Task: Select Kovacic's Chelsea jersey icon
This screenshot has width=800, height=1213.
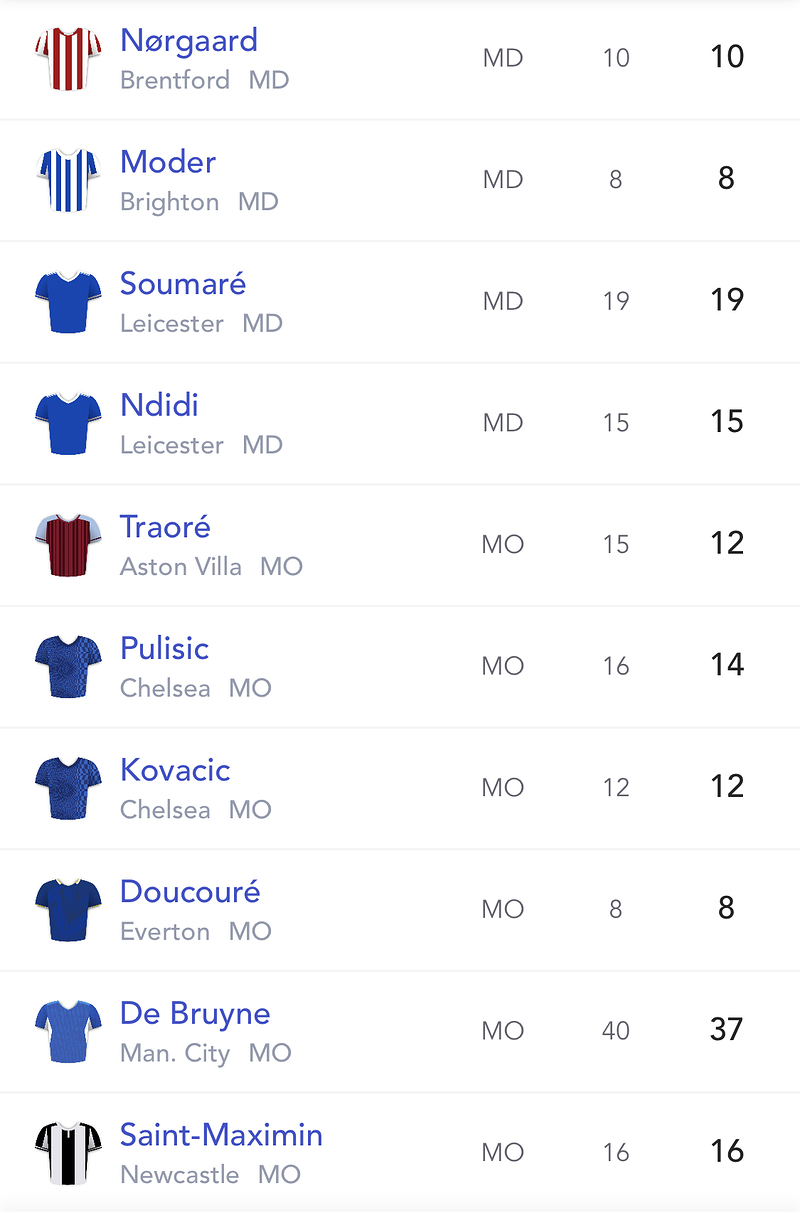Action: (68, 788)
